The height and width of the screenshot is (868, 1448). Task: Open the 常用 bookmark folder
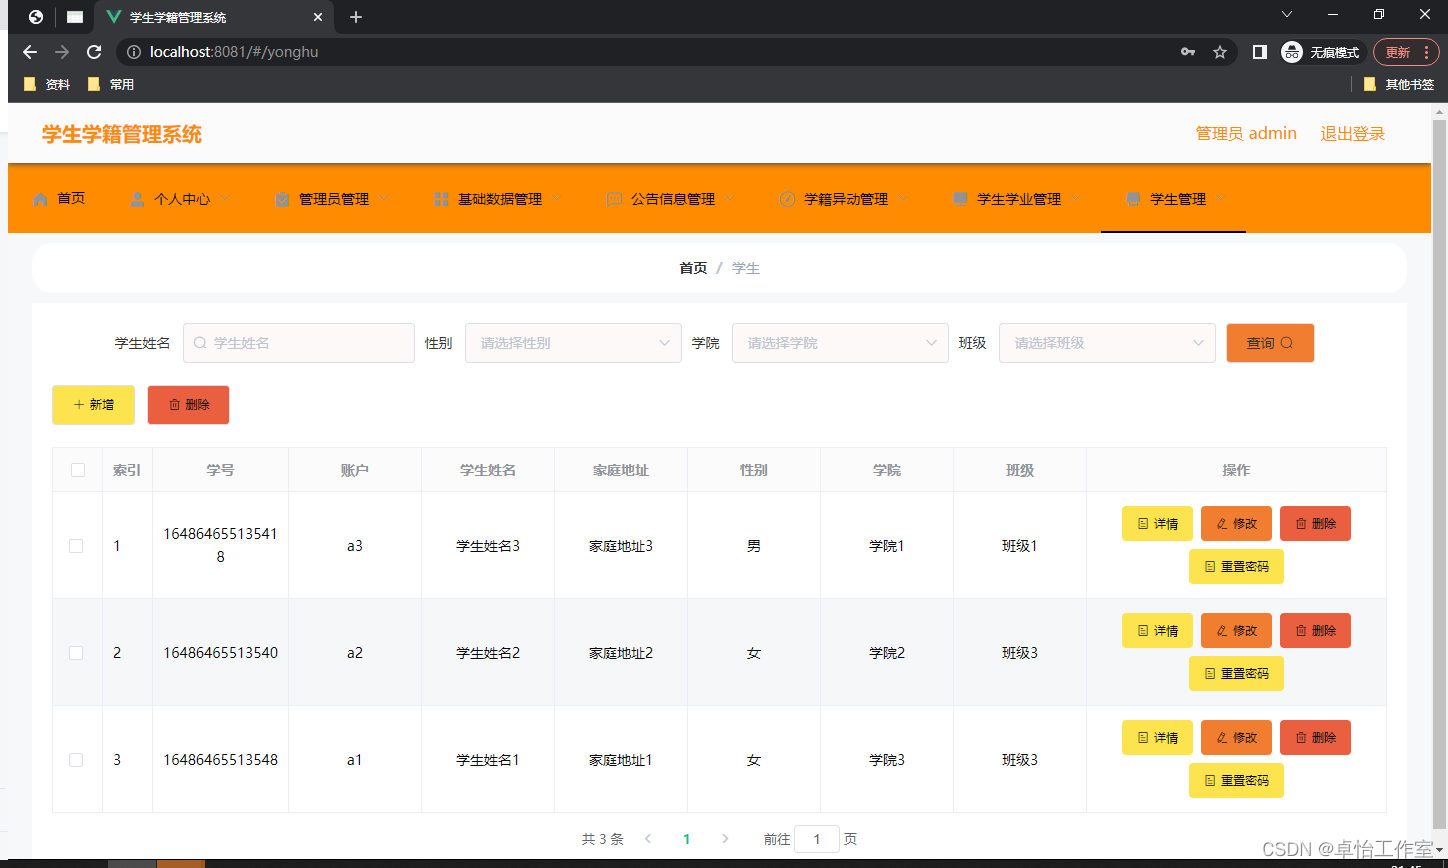pyautogui.click(x=111, y=85)
